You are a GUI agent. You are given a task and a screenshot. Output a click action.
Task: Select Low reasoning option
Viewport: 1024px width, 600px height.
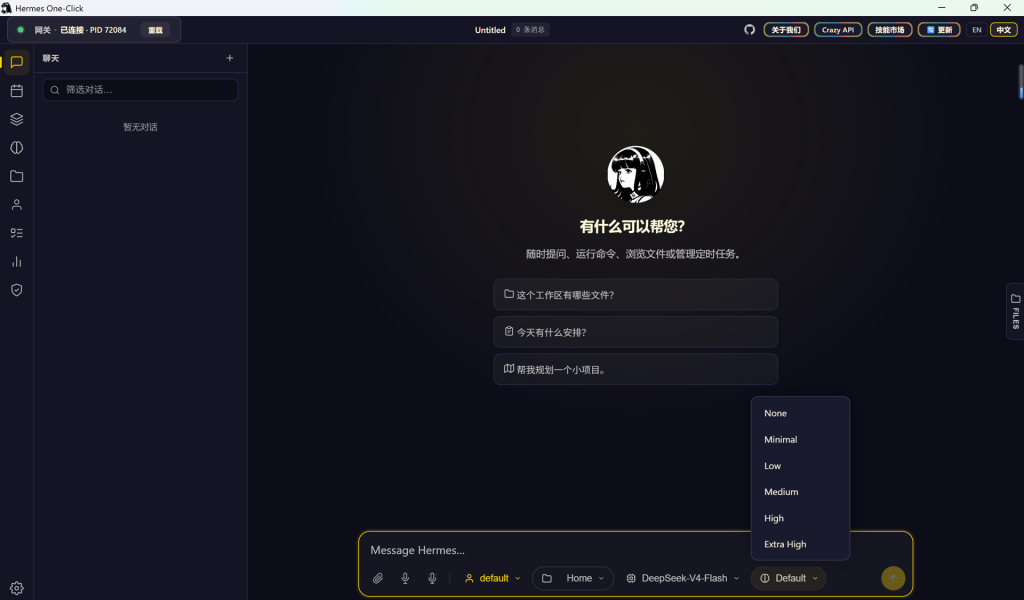click(x=800, y=466)
